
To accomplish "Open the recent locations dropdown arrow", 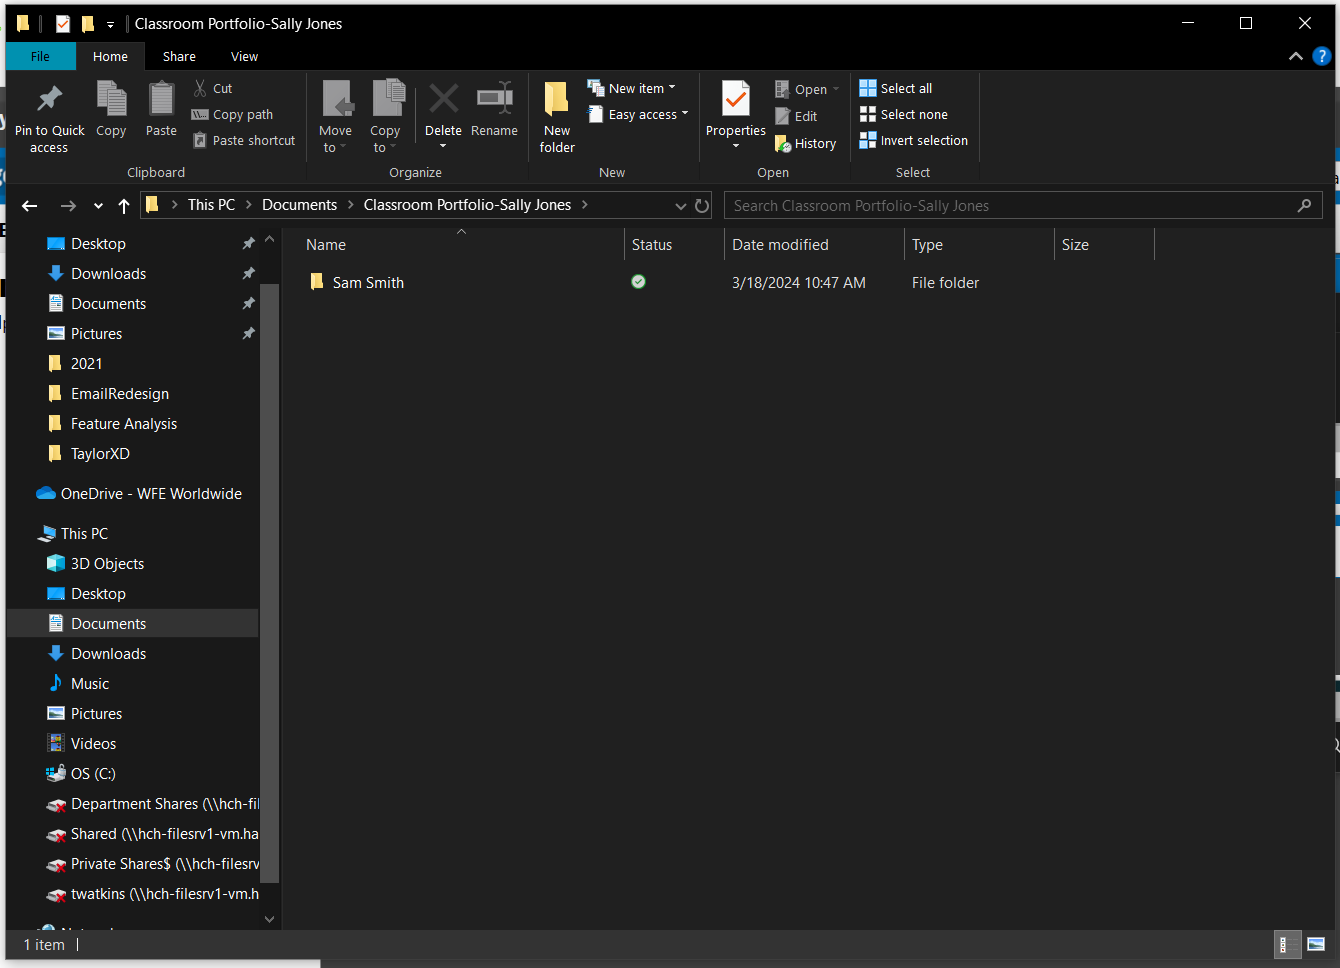I will 98,206.
